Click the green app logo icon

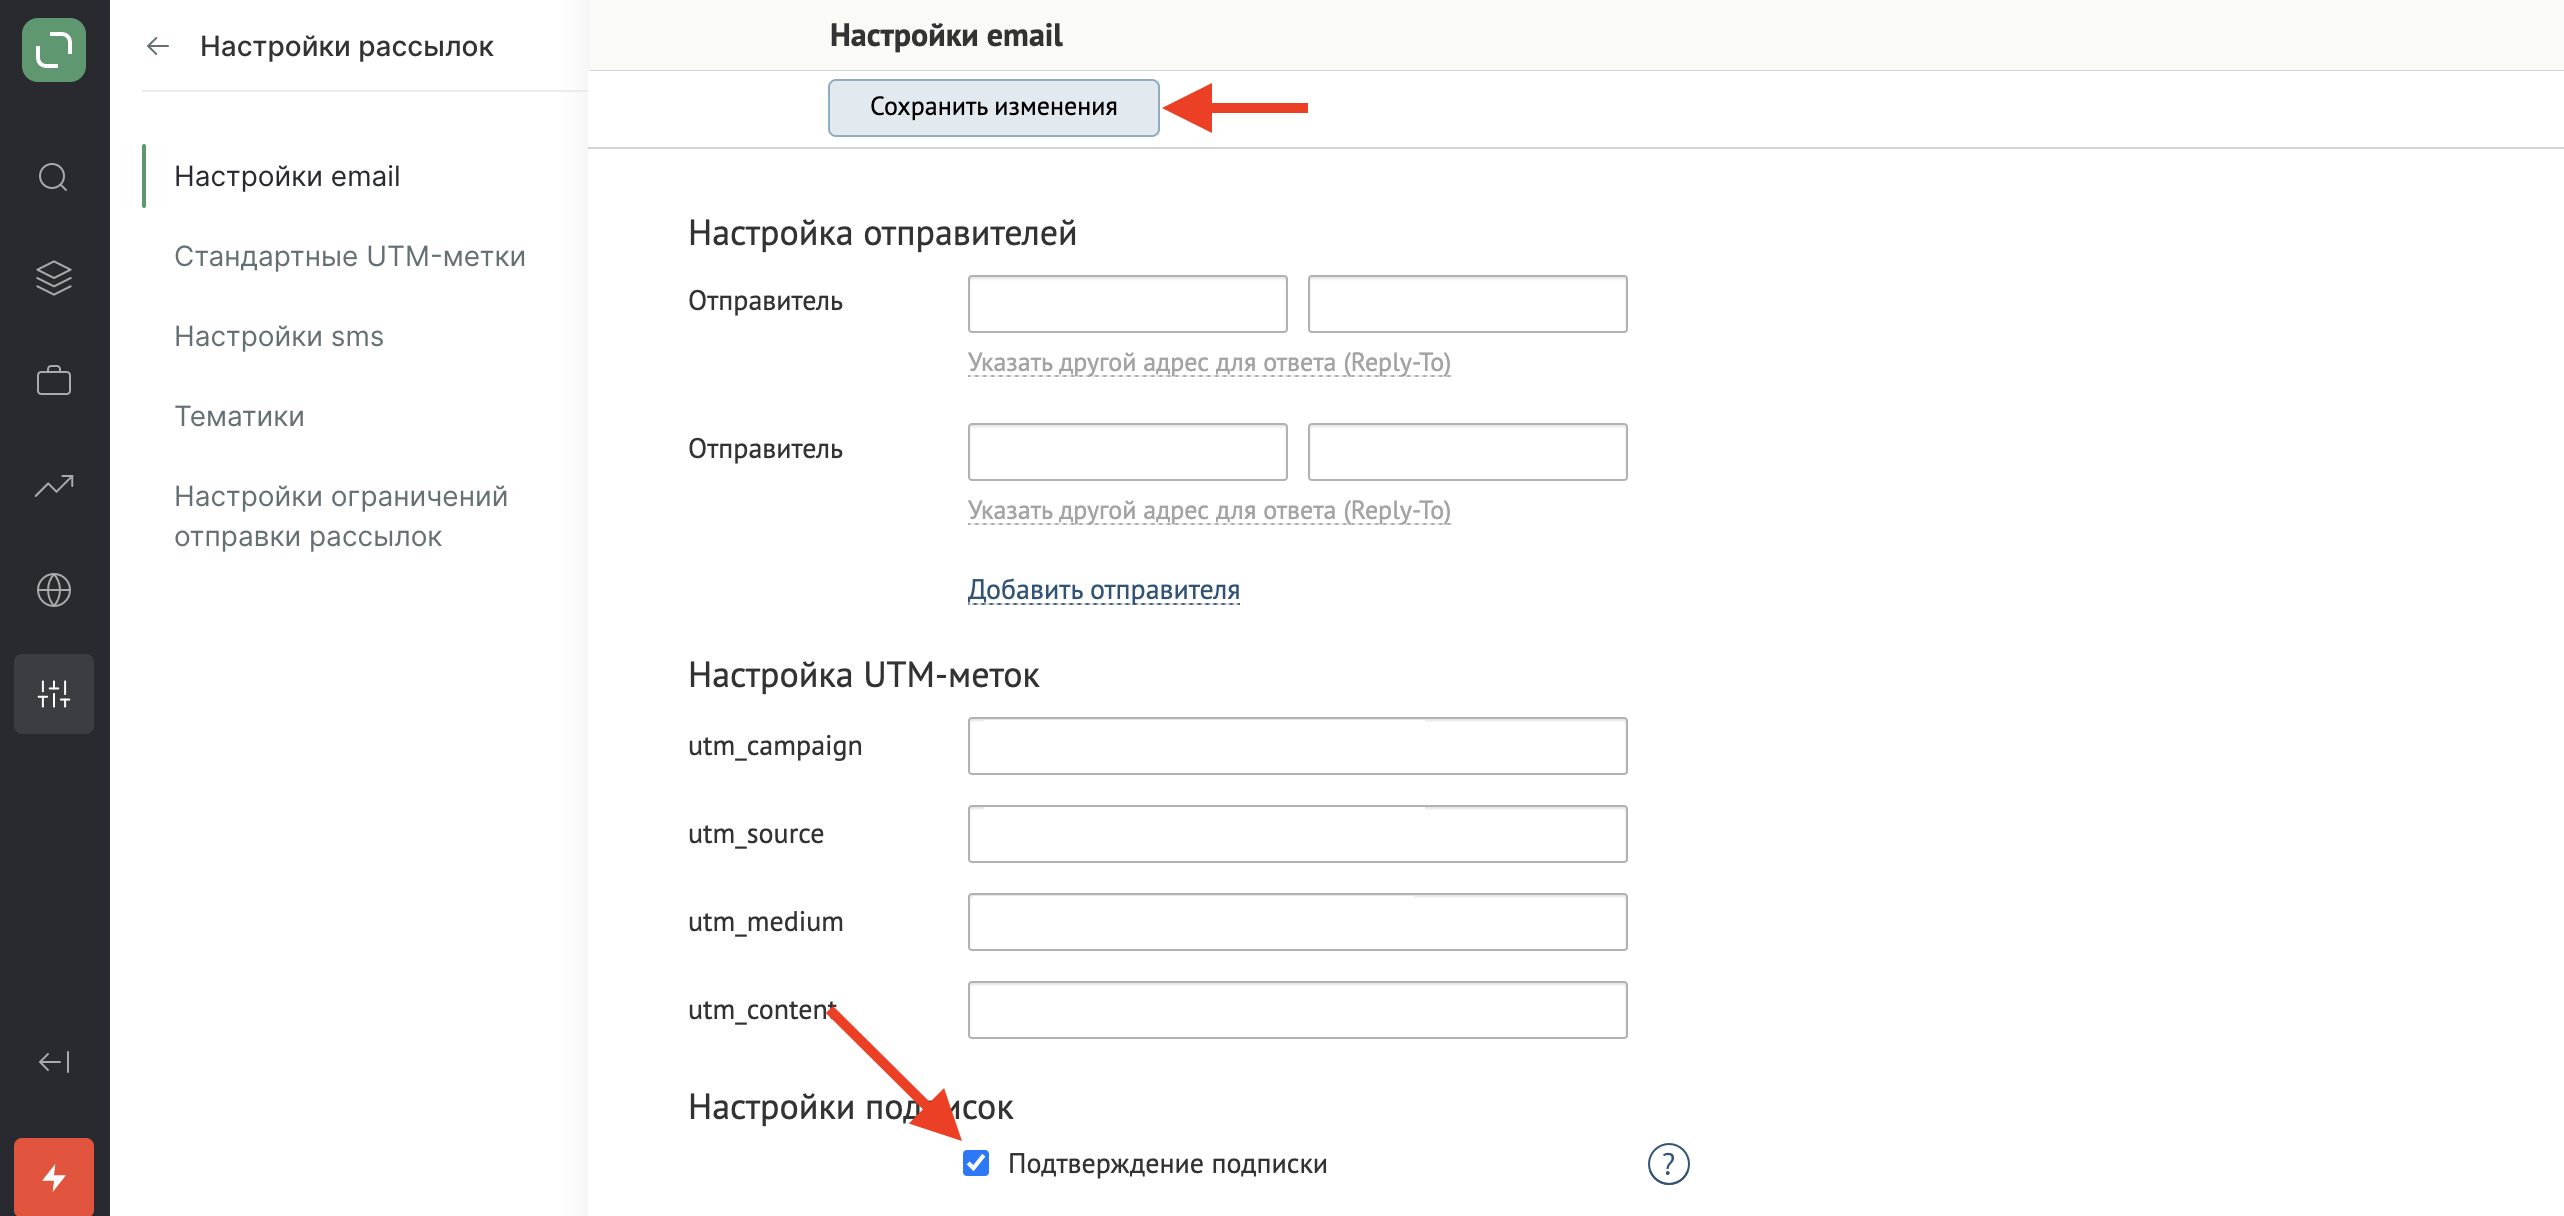point(54,50)
